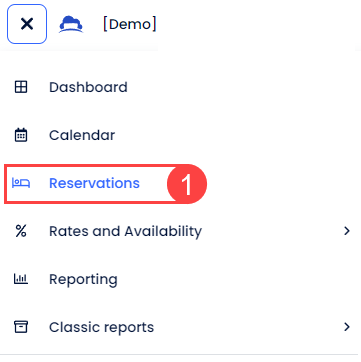Click the Reporting bar chart icon

(21, 279)
